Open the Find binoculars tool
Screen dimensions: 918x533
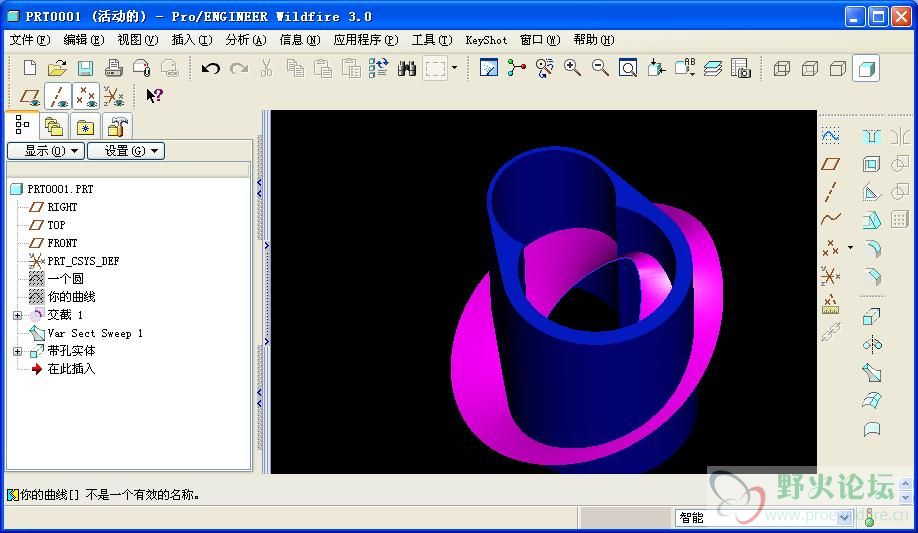pos(406,69)
